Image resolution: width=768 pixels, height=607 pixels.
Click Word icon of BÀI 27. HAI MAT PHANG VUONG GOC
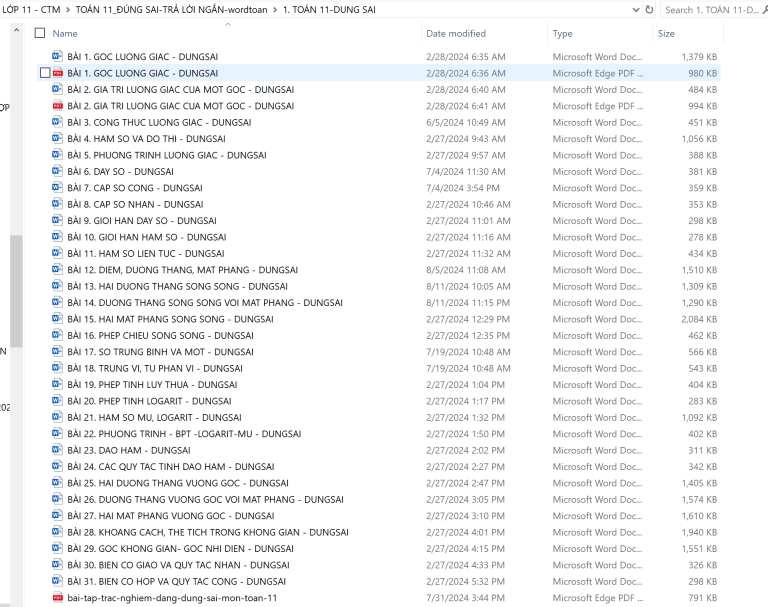pyautogui.click(x=57, y=515)
